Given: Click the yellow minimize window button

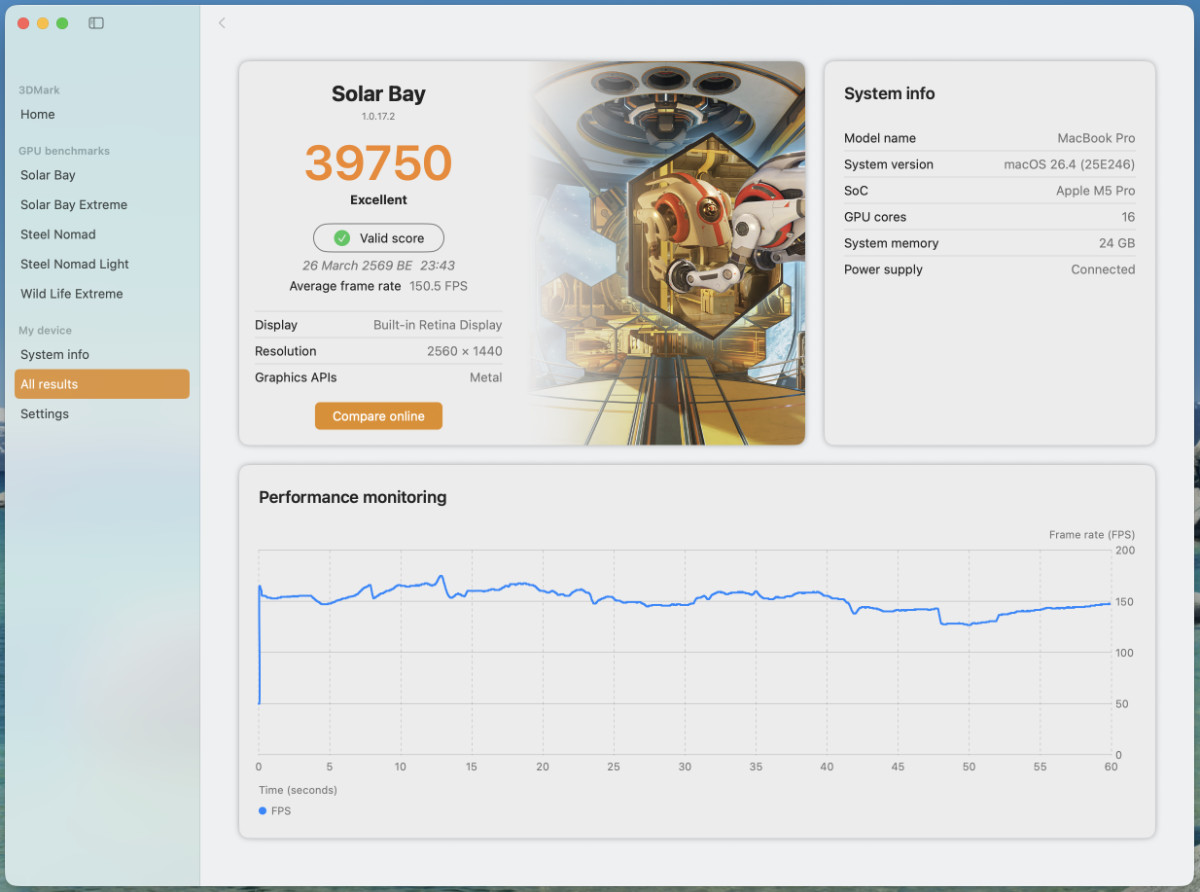Looking at the screenshot, I should [43, 23].
